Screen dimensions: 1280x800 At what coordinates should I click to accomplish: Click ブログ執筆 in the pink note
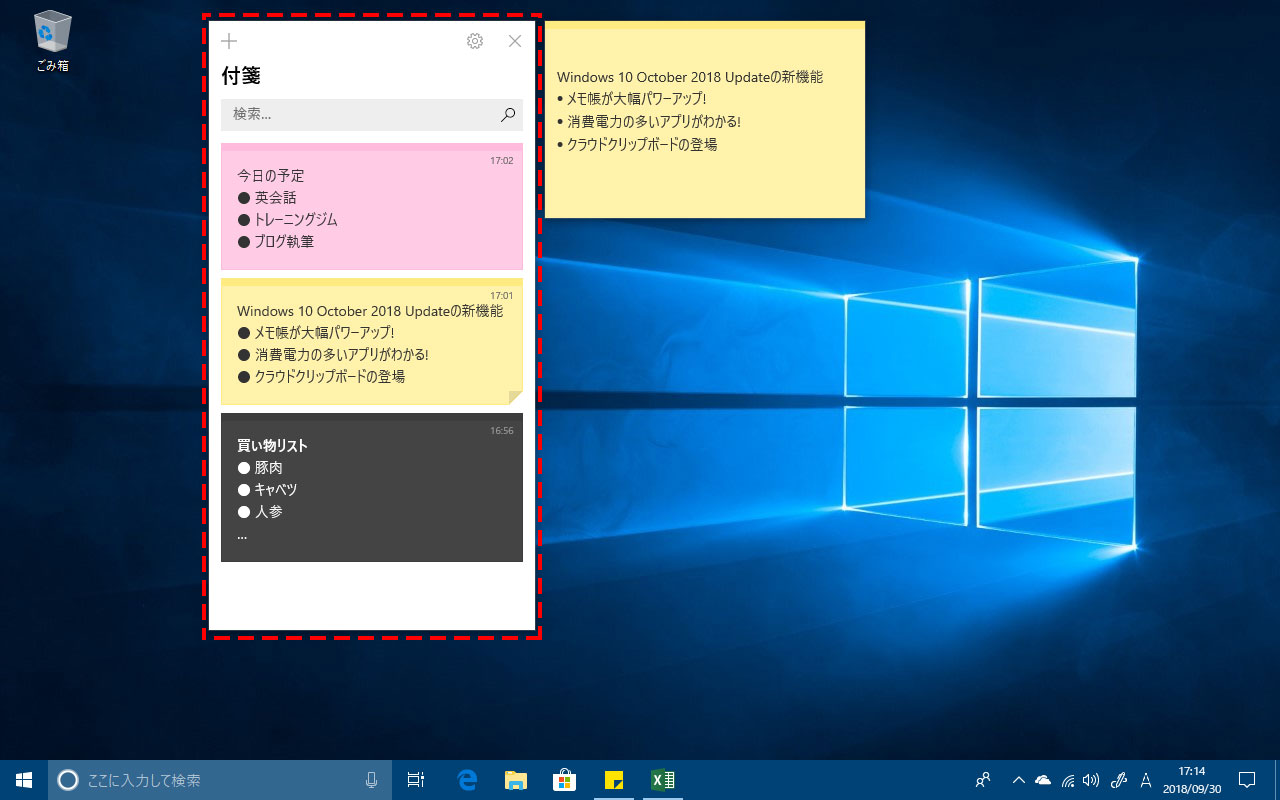(284, 242)
